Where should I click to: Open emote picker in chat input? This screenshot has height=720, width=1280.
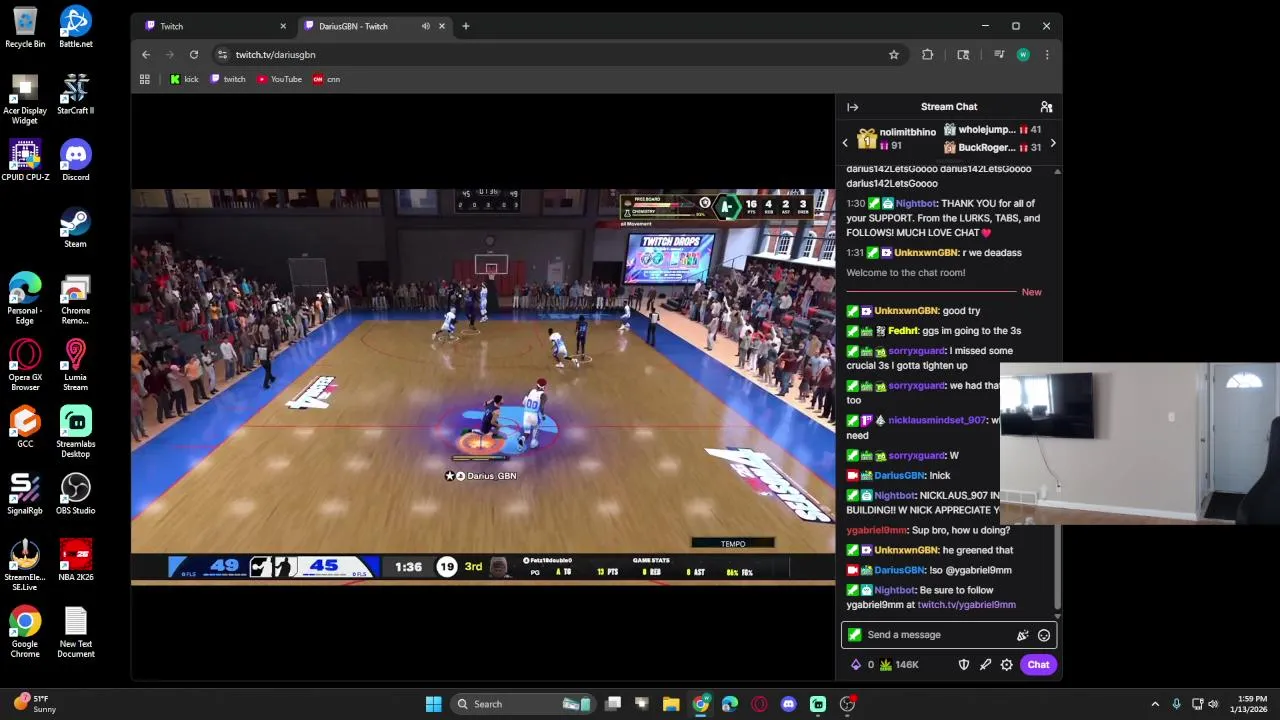coord(1044,635)
